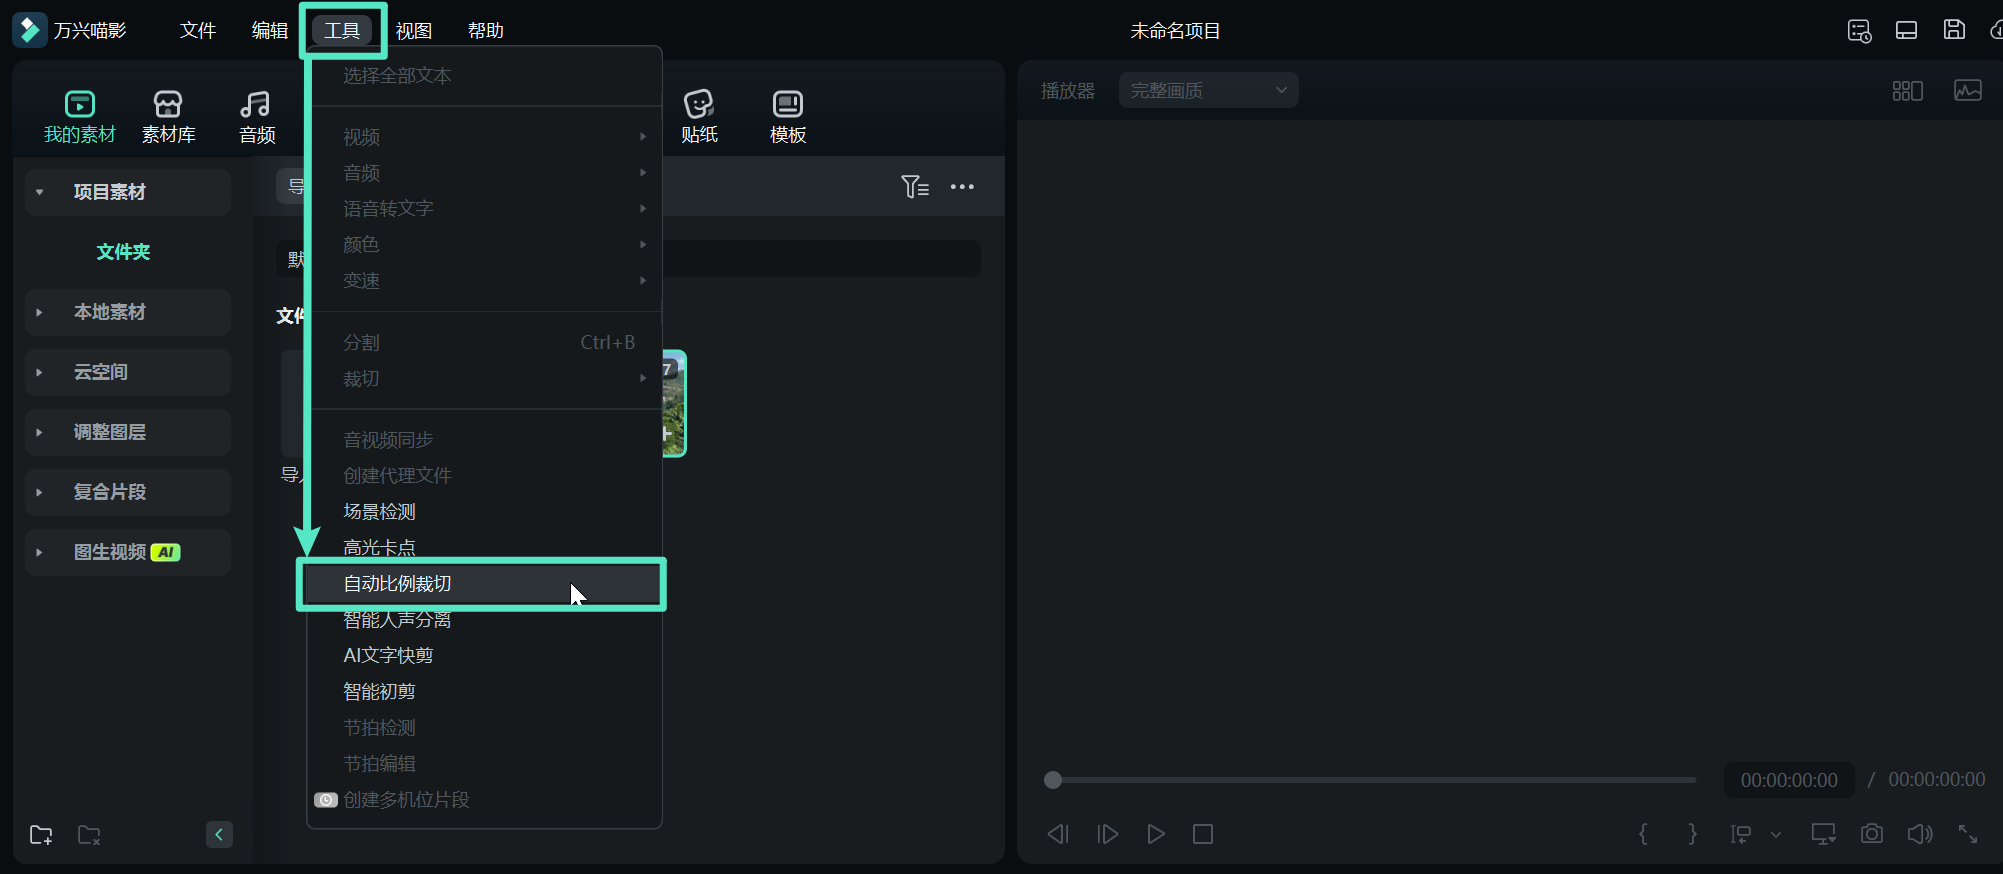The width and height of the screenshot is (2003, 874).
Task: Collapse the sidebar with arrow button
Action: pos(219,835)
